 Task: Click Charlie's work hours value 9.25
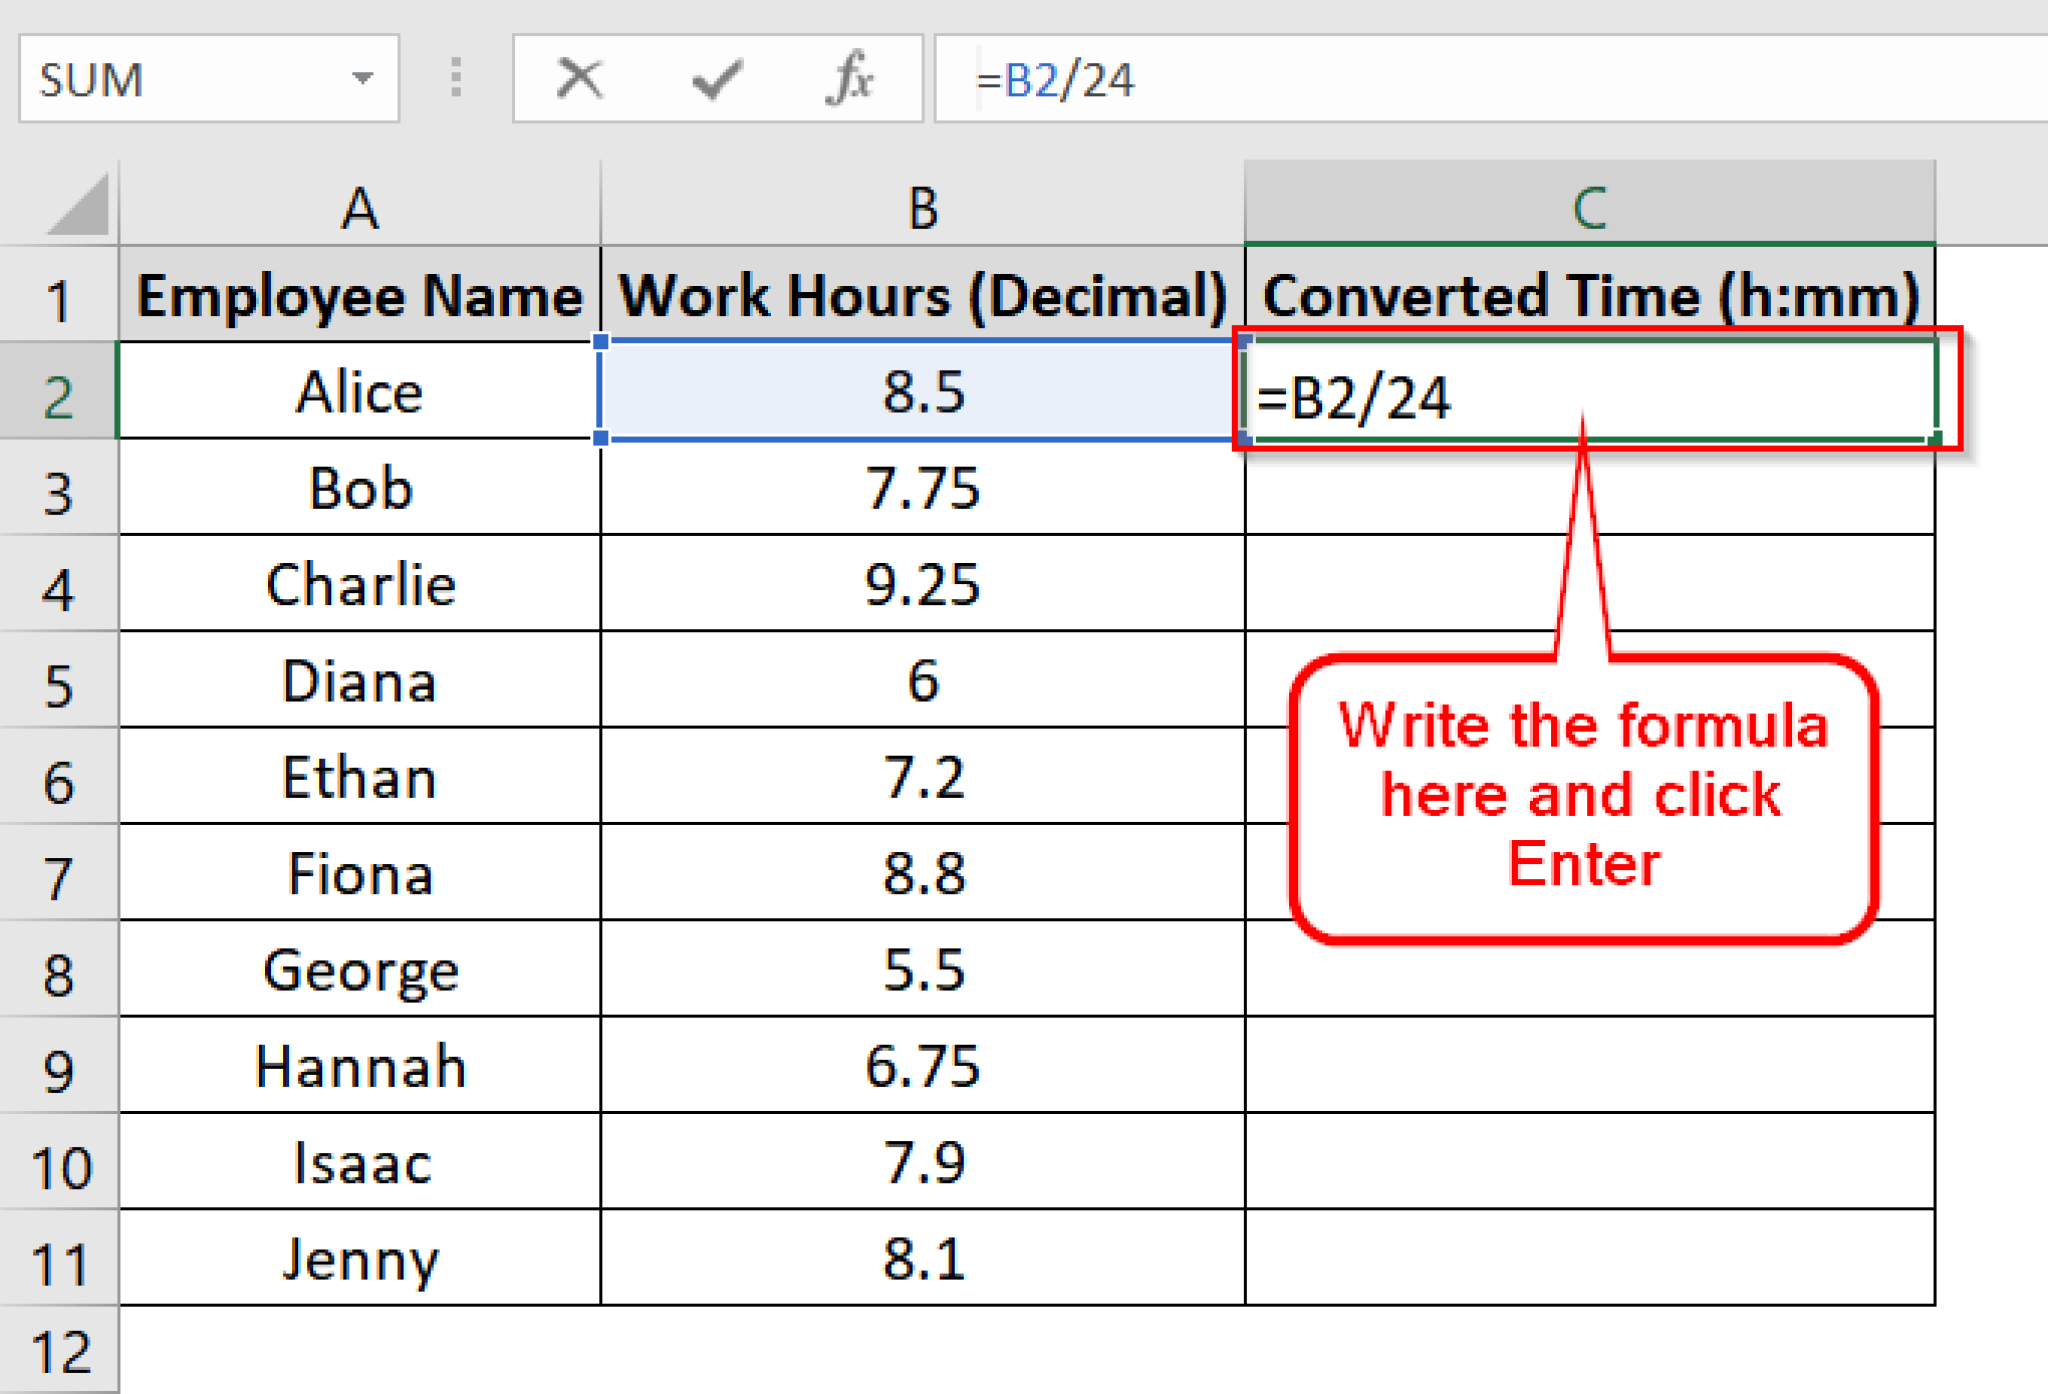[920, 585]
